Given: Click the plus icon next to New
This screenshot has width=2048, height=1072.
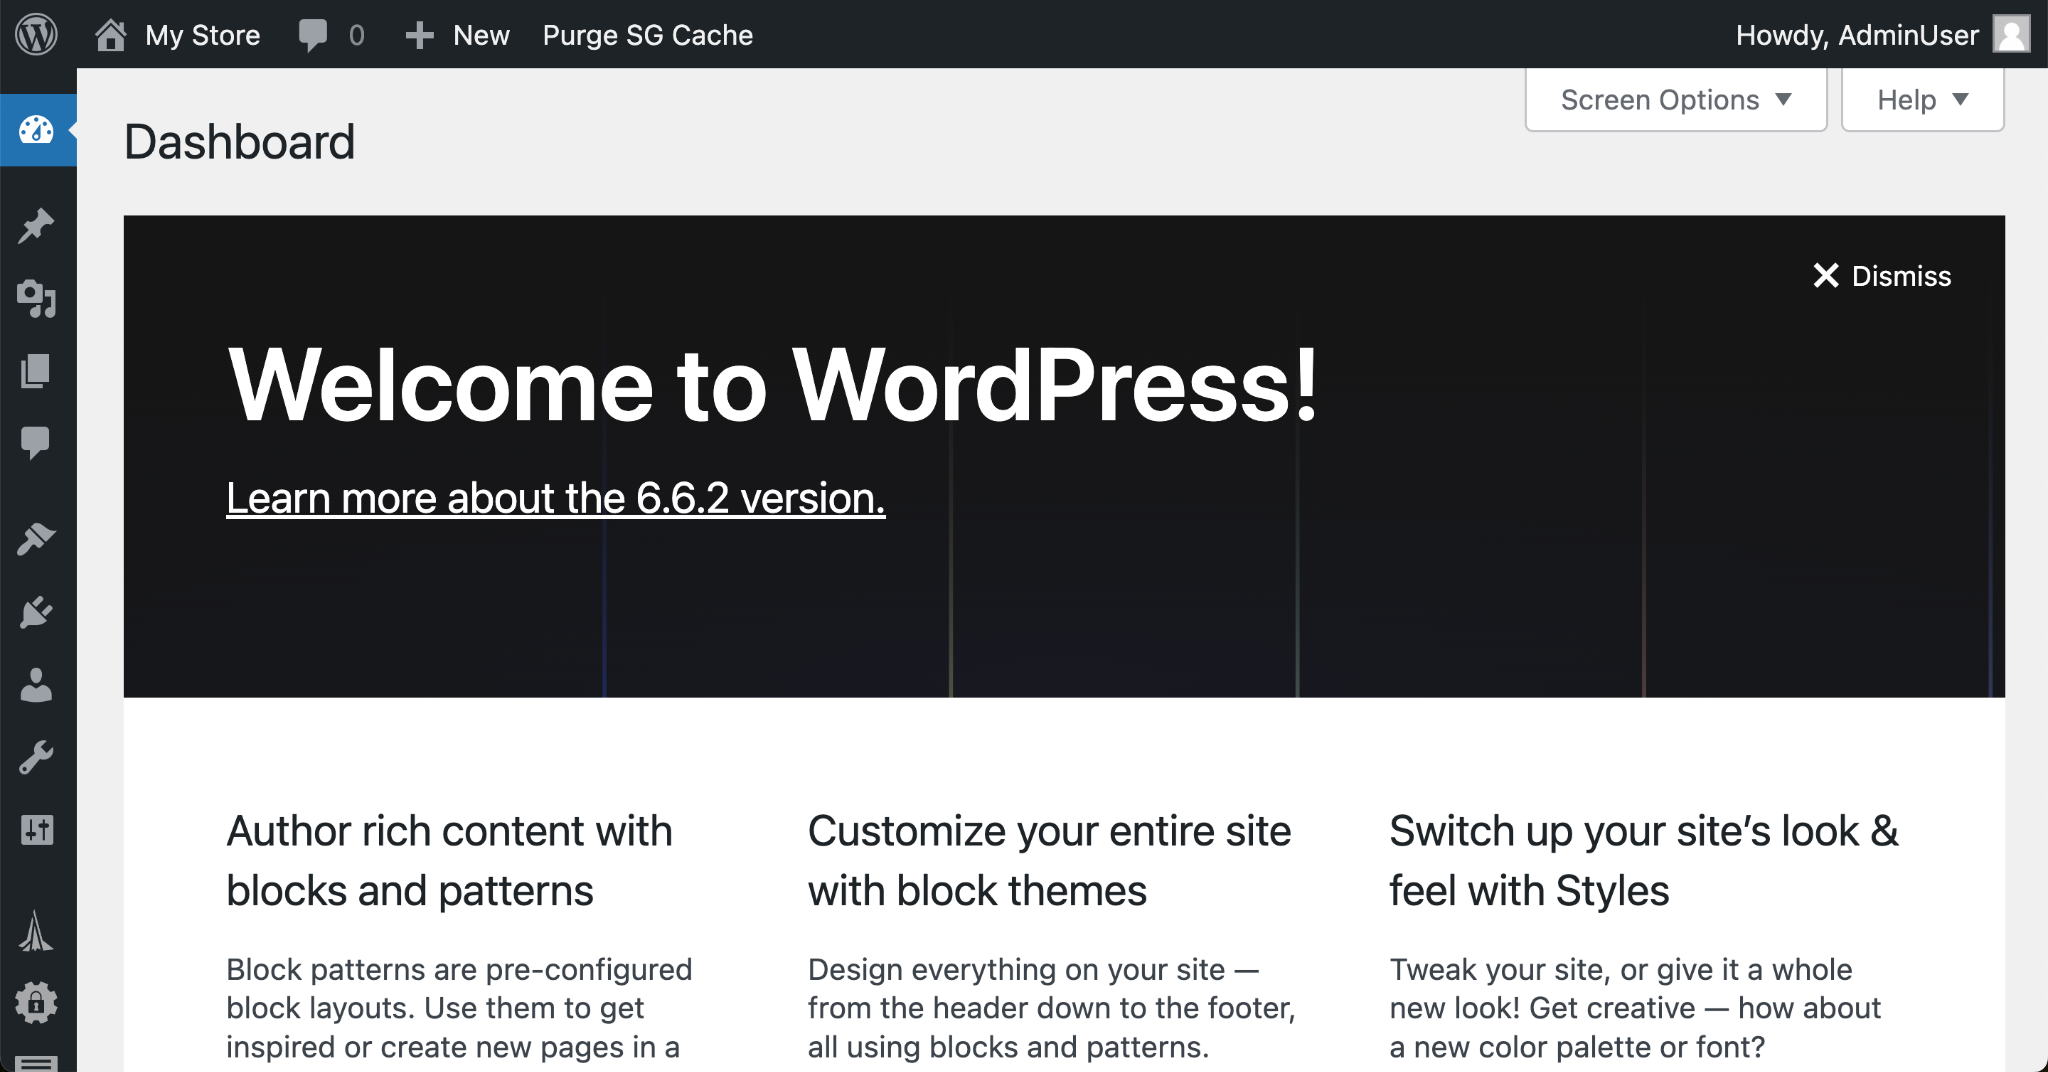Looking at the screenshot, I should pyautogui.click(x=419, y=35).
